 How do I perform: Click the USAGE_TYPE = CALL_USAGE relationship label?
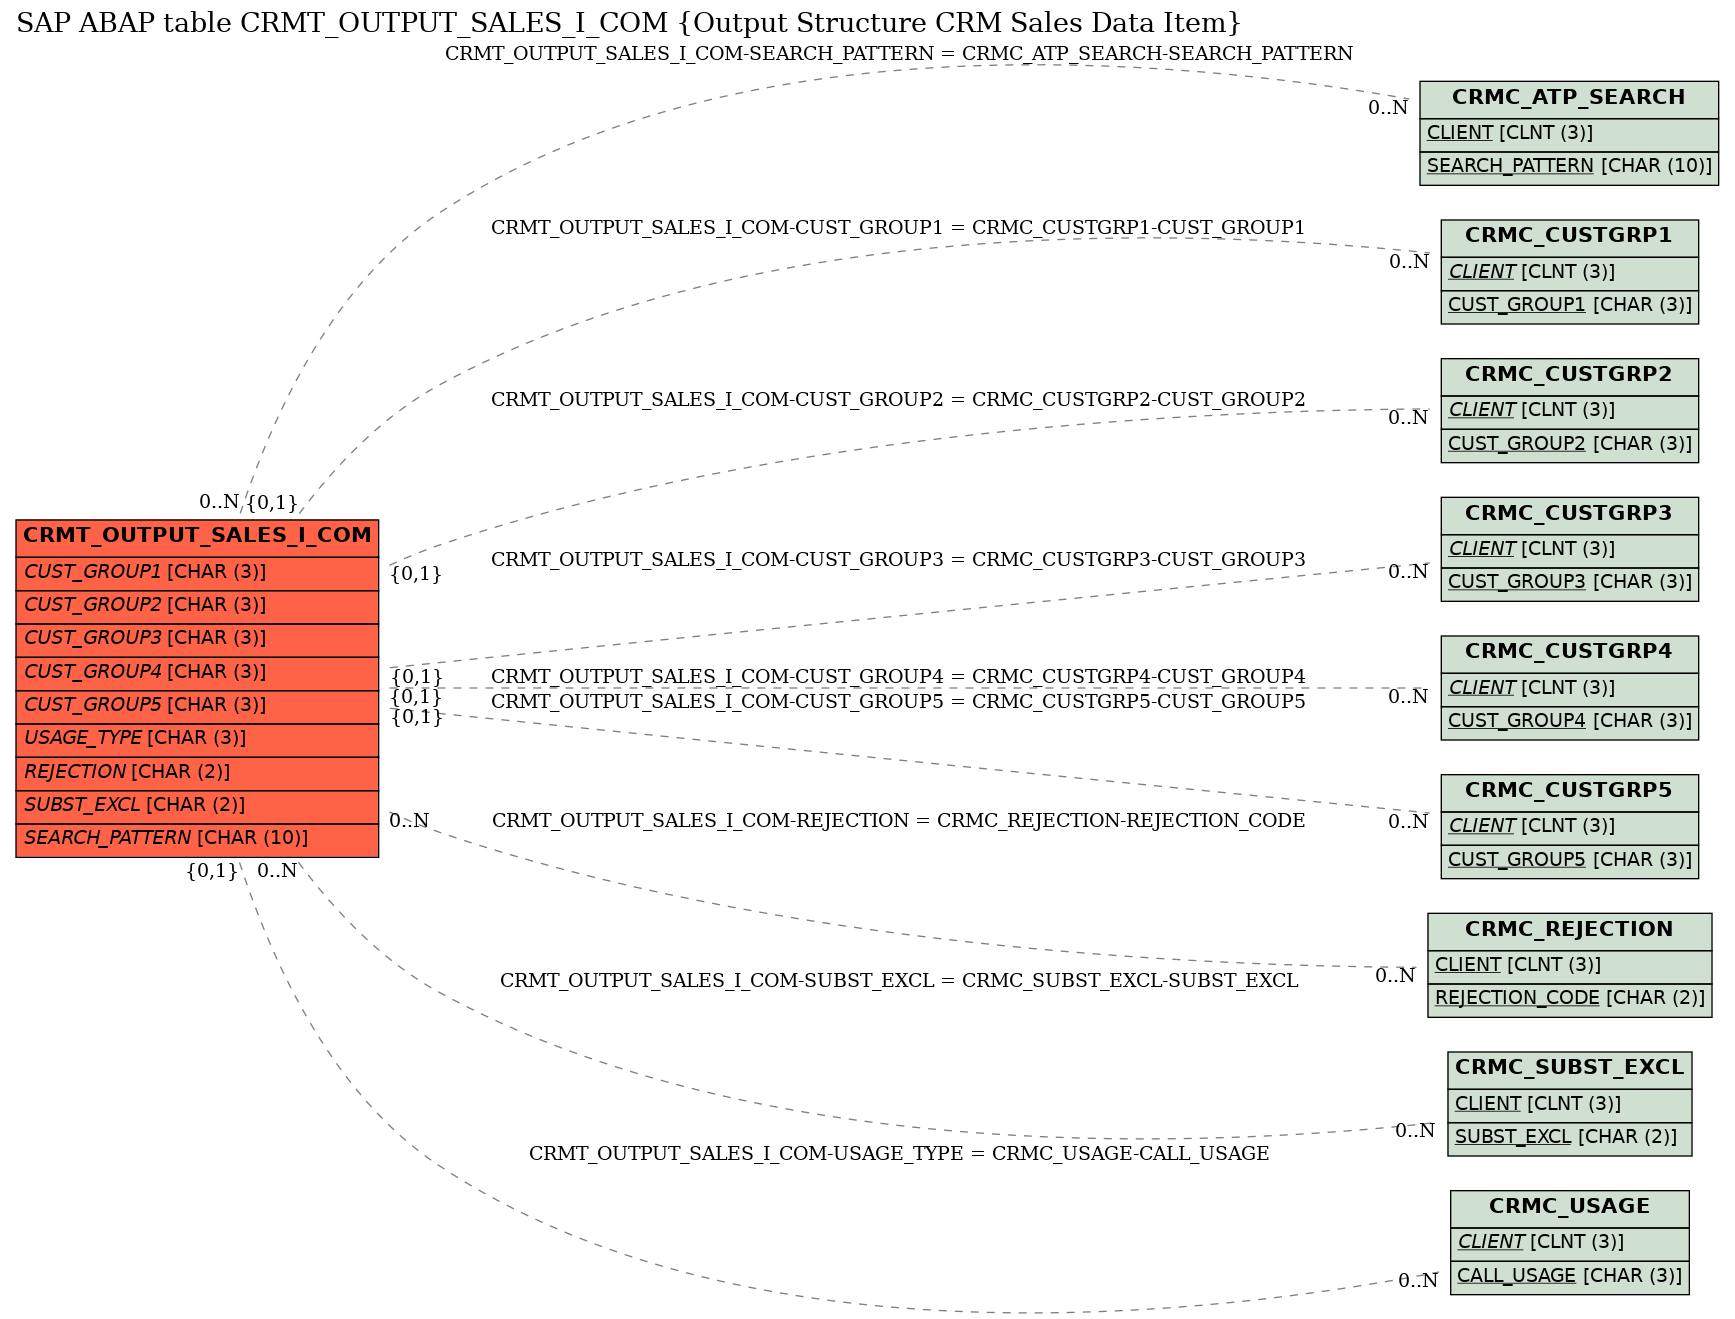click(899, 1154)
